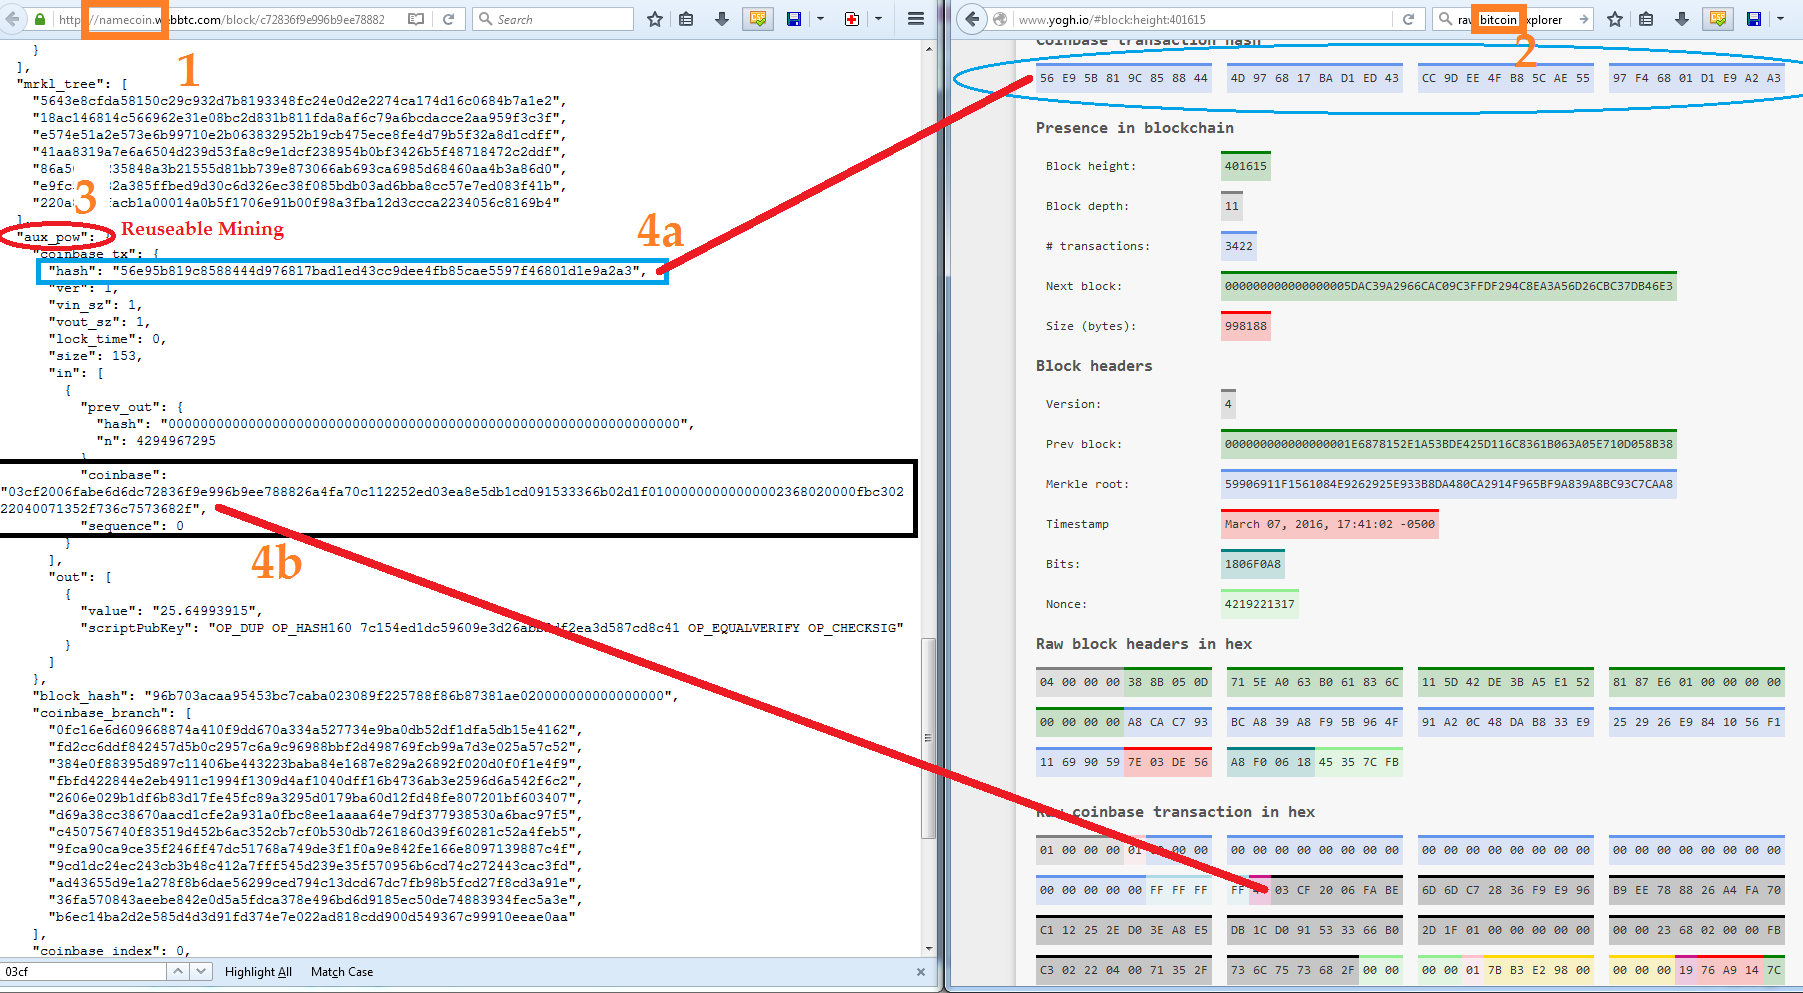The height and width of the screenshot is (993, 1803).
Task: Jump to next find match with the down arrow
Action: point(201,971)
